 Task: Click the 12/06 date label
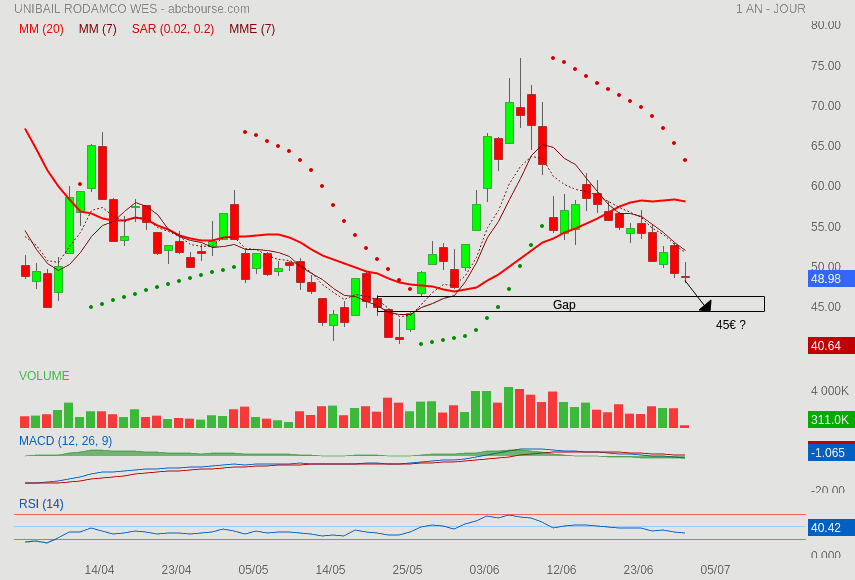tap(561, 570)
